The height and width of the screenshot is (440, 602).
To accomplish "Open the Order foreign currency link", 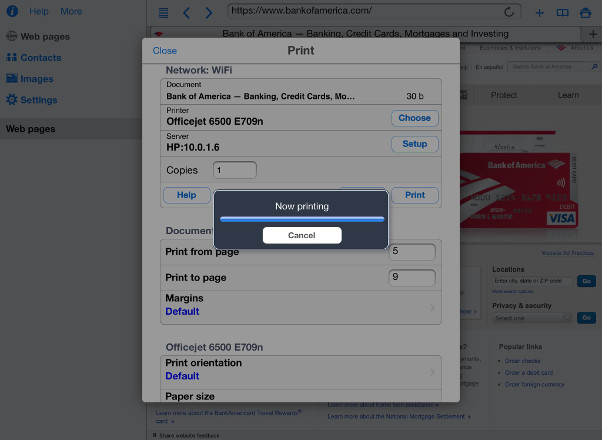I will click(x=534, y=384).
